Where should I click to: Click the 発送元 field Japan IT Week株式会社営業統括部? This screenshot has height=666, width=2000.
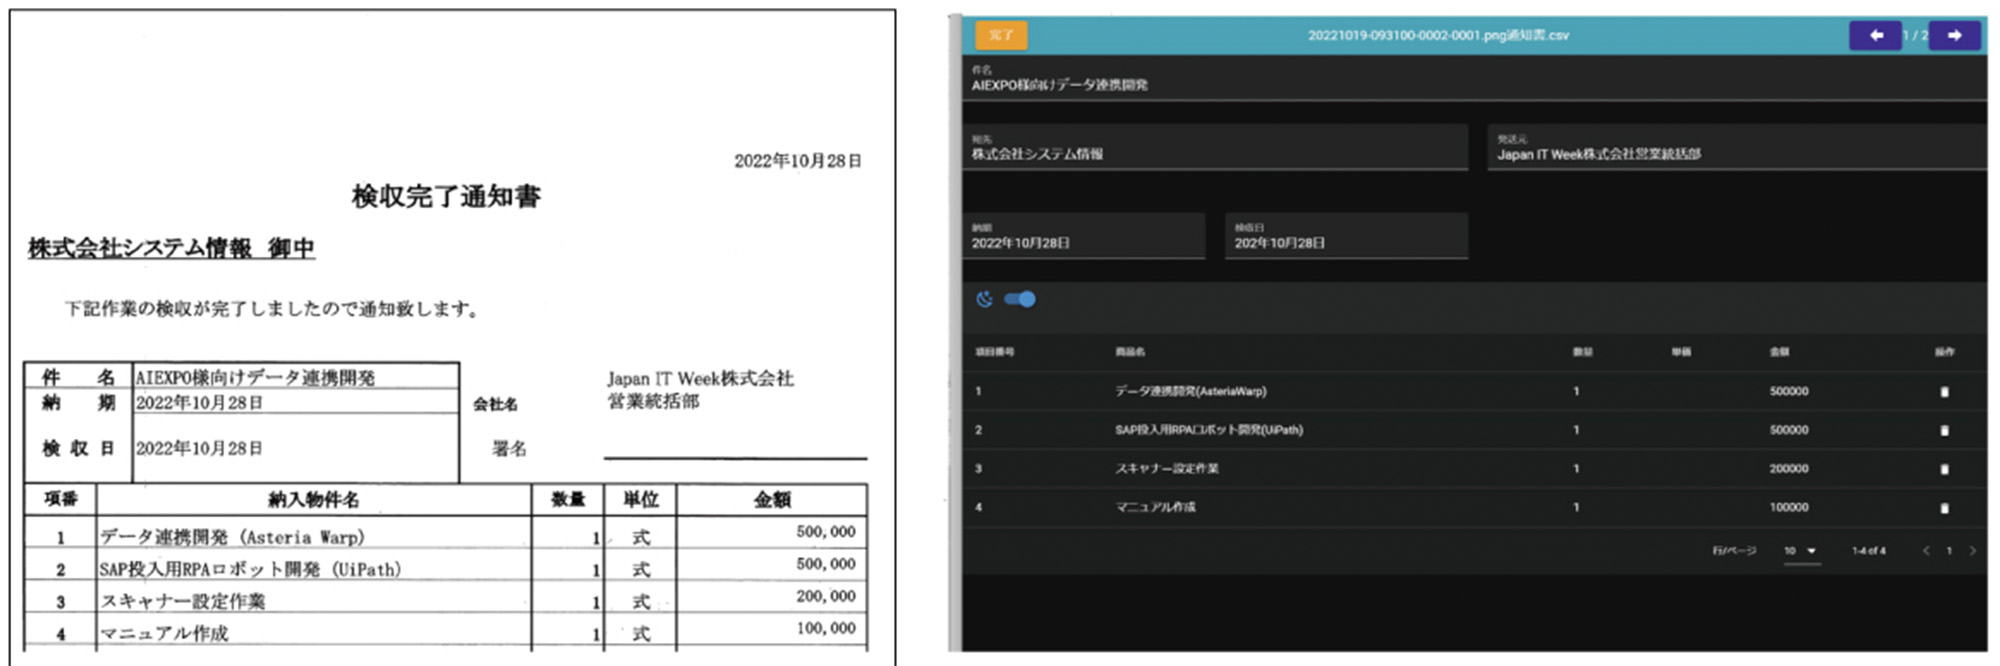pyautogui.click(x=1735, y=153)
